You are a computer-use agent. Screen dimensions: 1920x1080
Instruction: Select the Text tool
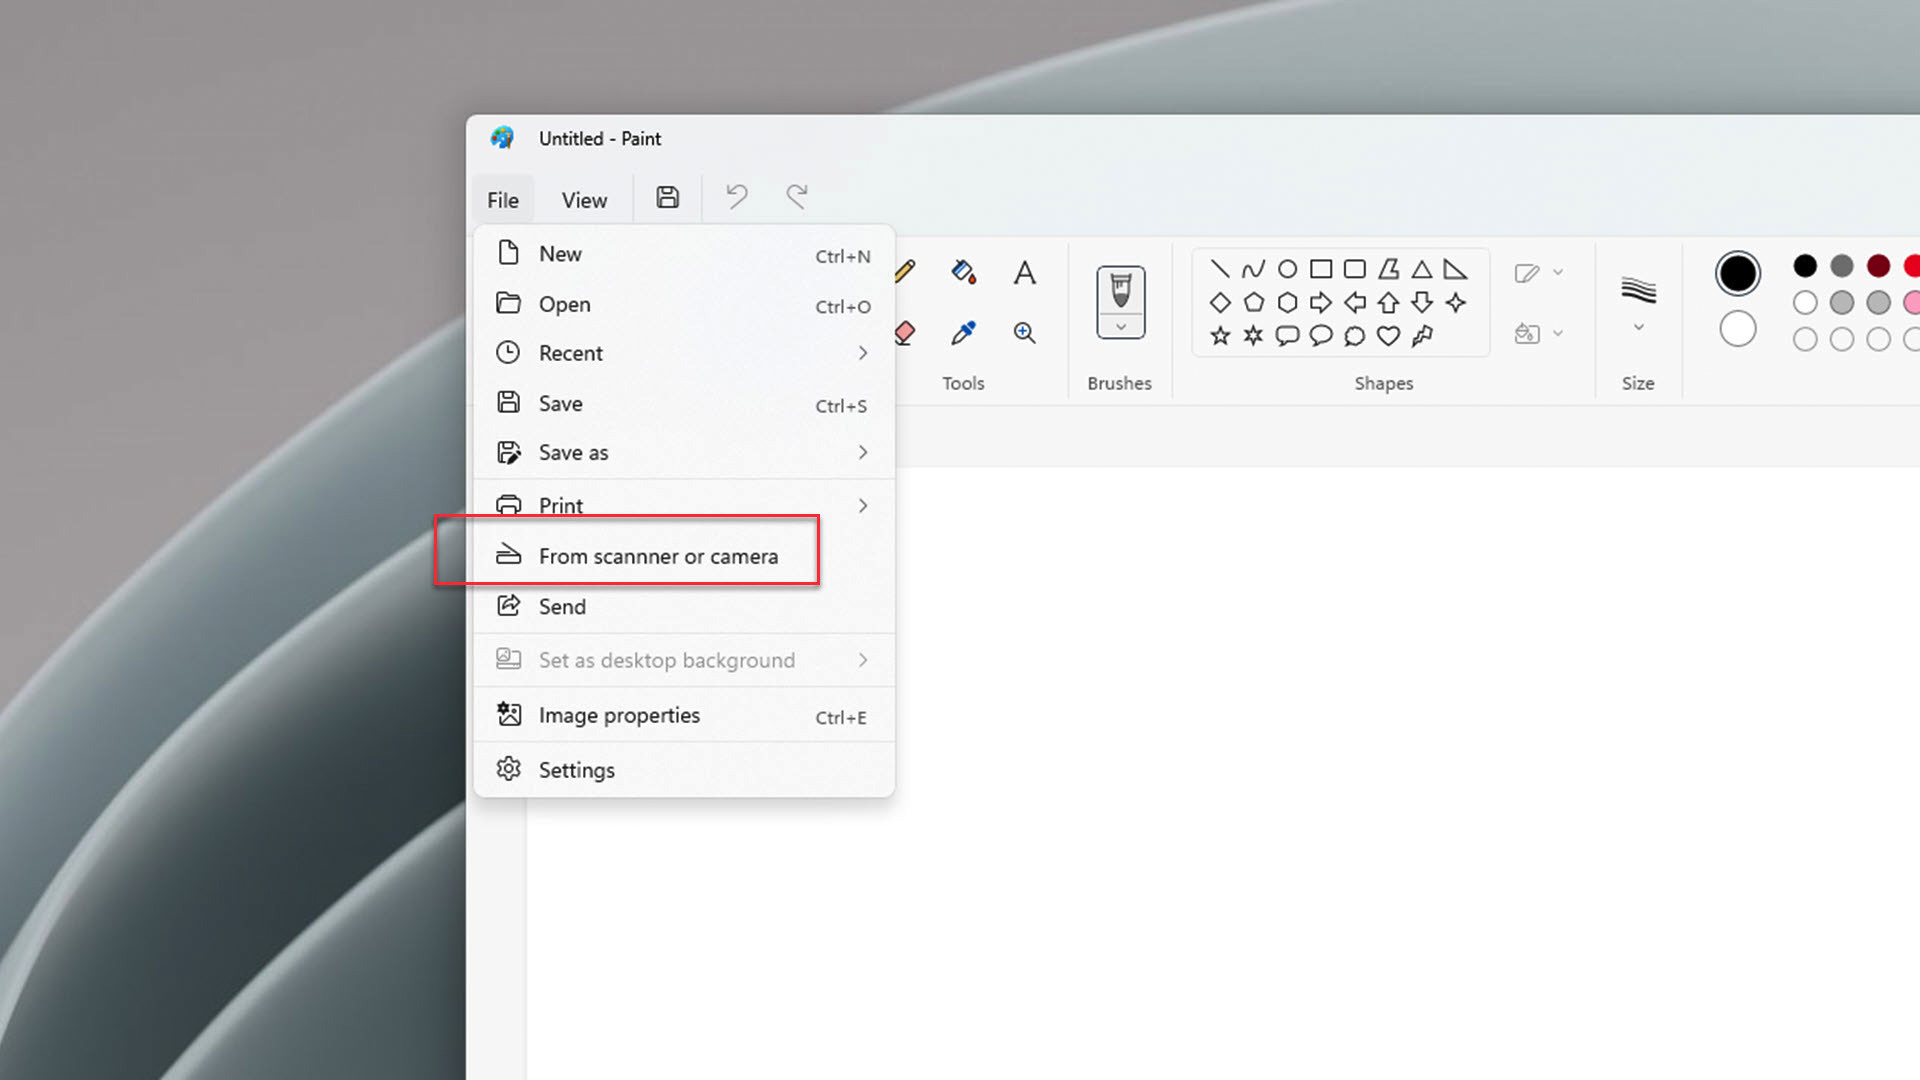point(1023,272)
